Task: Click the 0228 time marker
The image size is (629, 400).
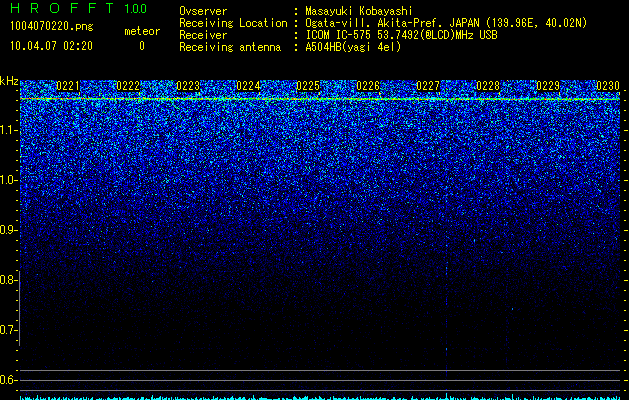Action: coord(488,86)
